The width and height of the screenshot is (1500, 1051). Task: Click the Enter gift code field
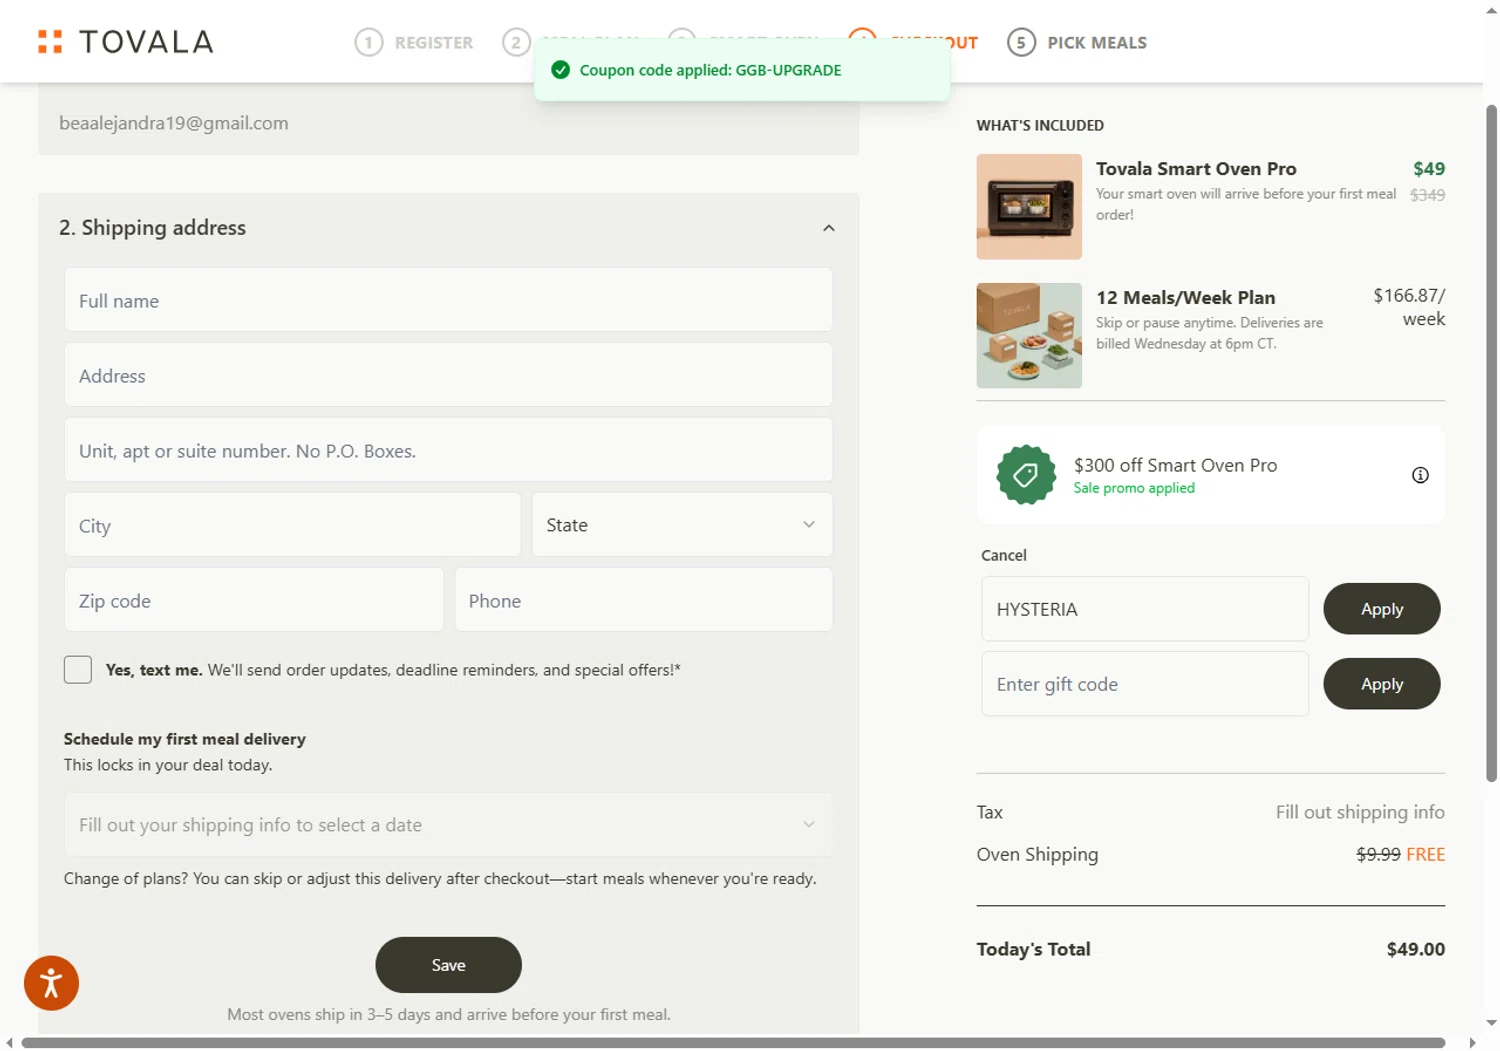click(x=1145, y=684)
